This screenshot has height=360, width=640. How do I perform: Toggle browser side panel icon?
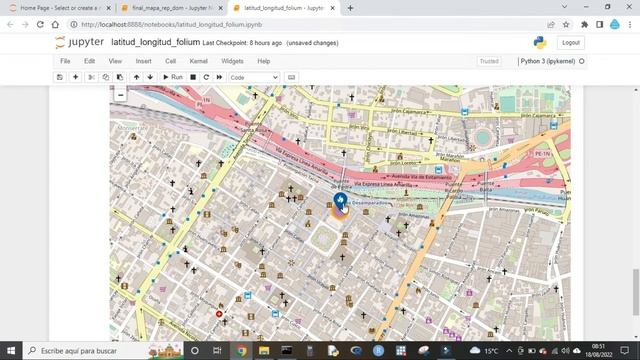point(600,24)
